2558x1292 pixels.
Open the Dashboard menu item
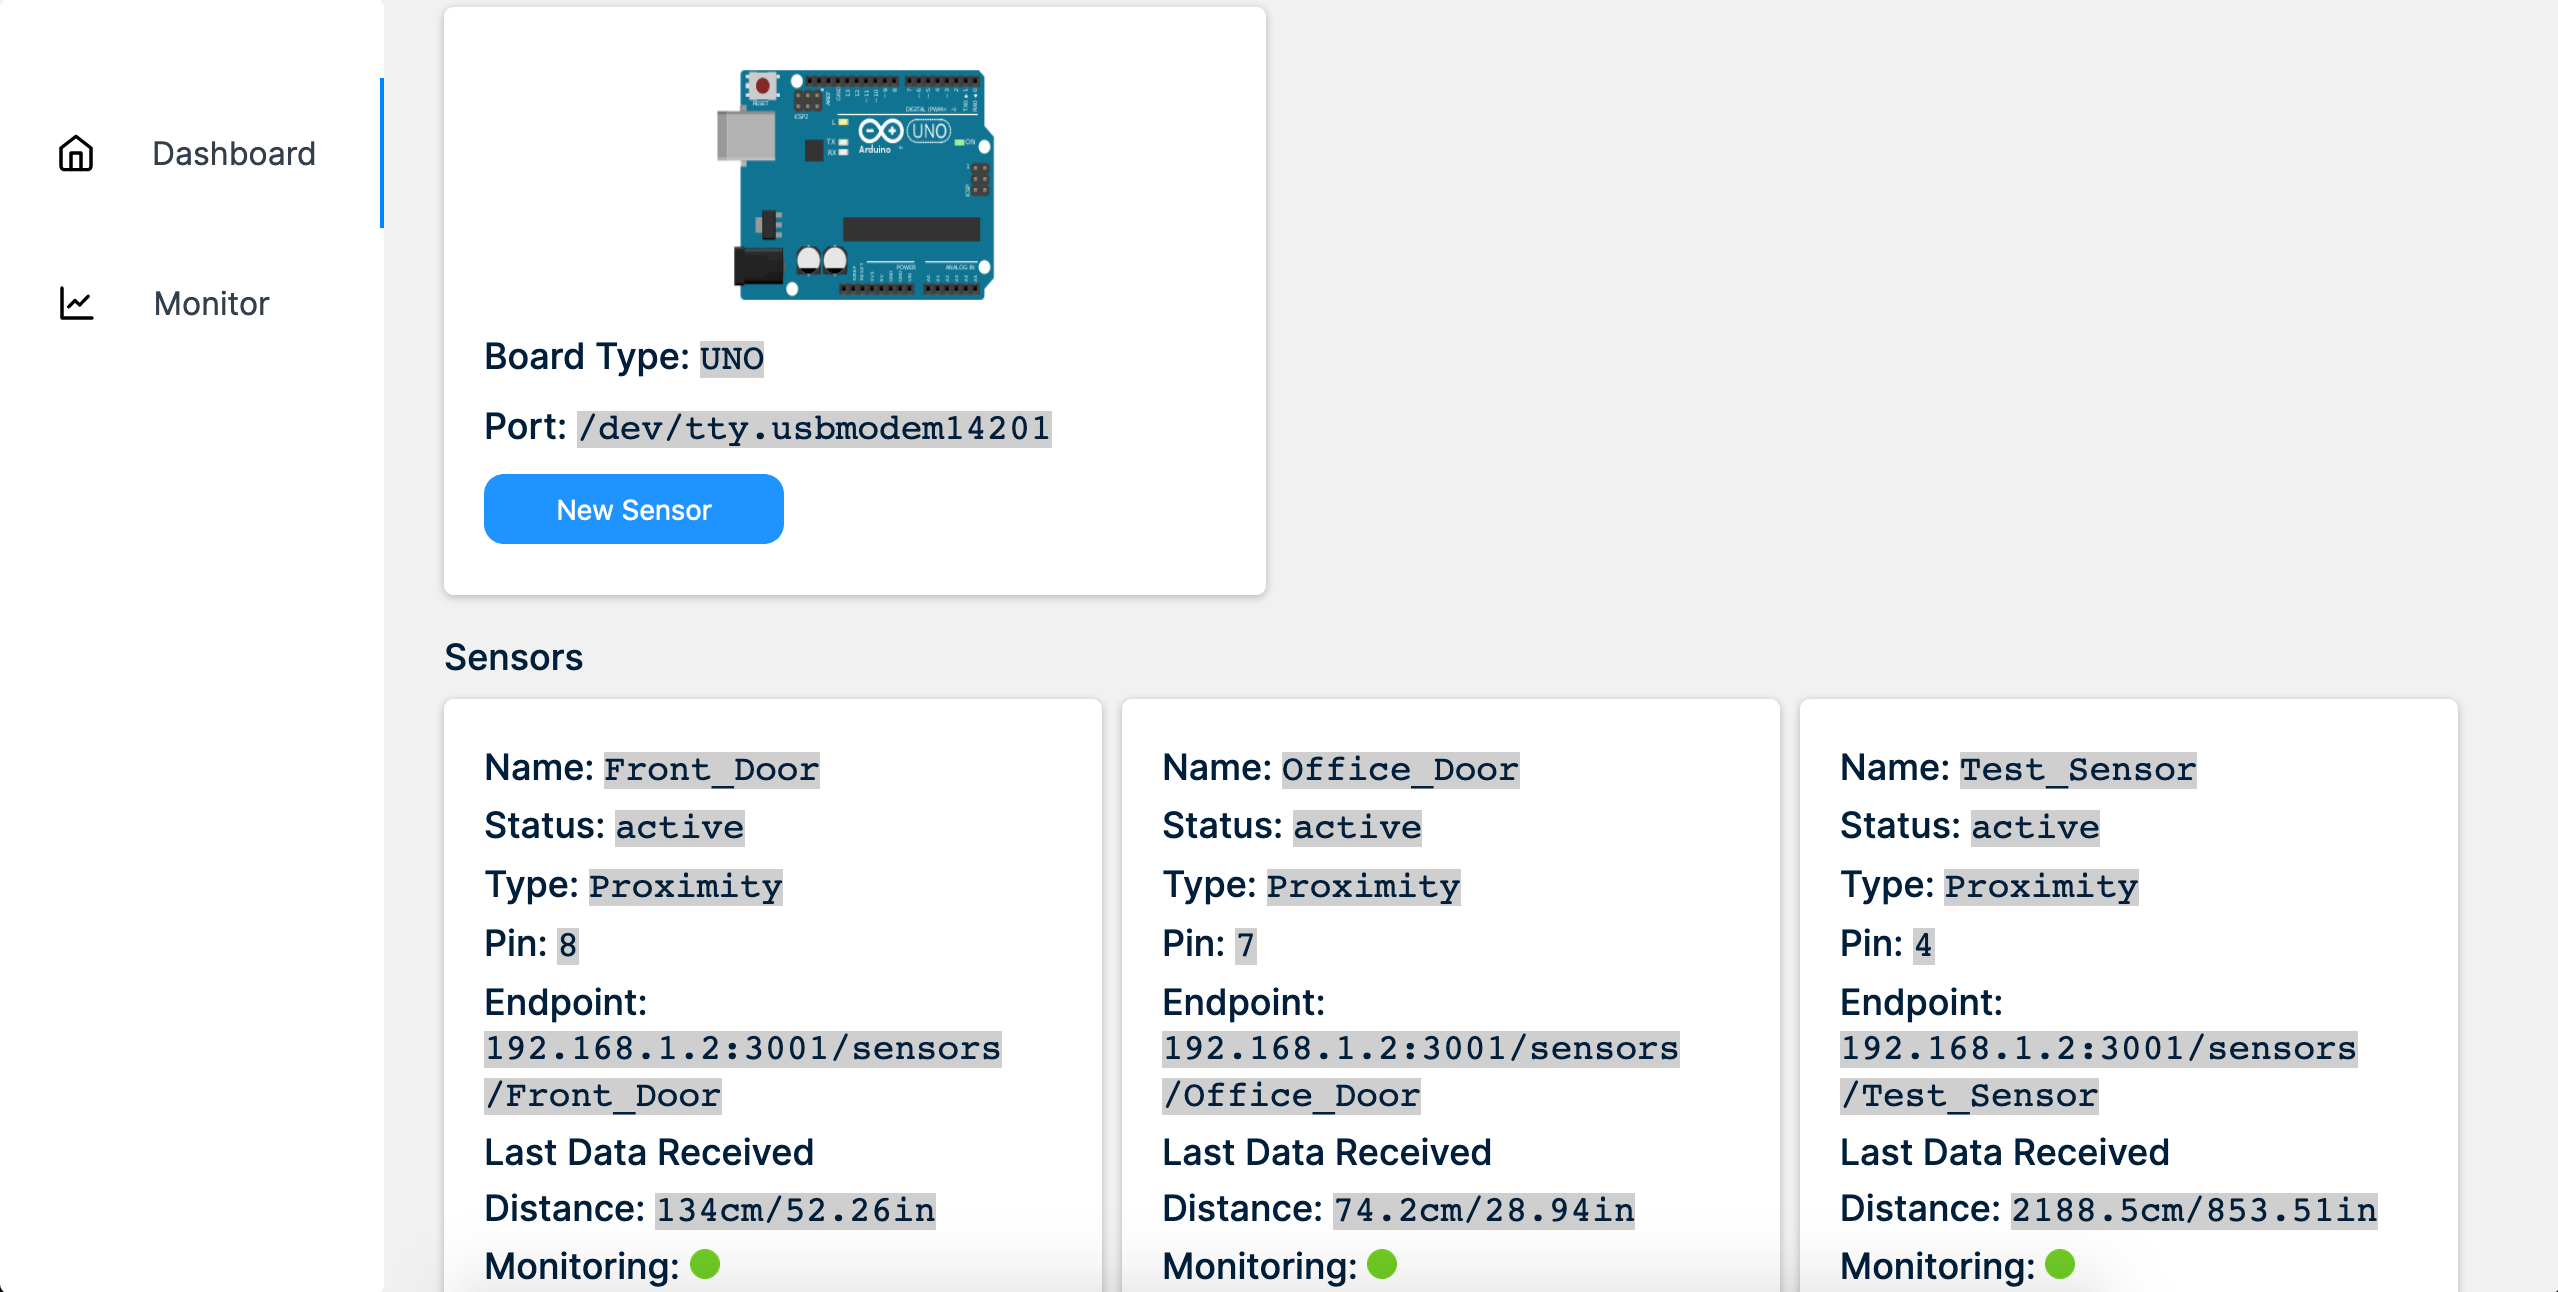pyautogui.click(x=192, y=153)
